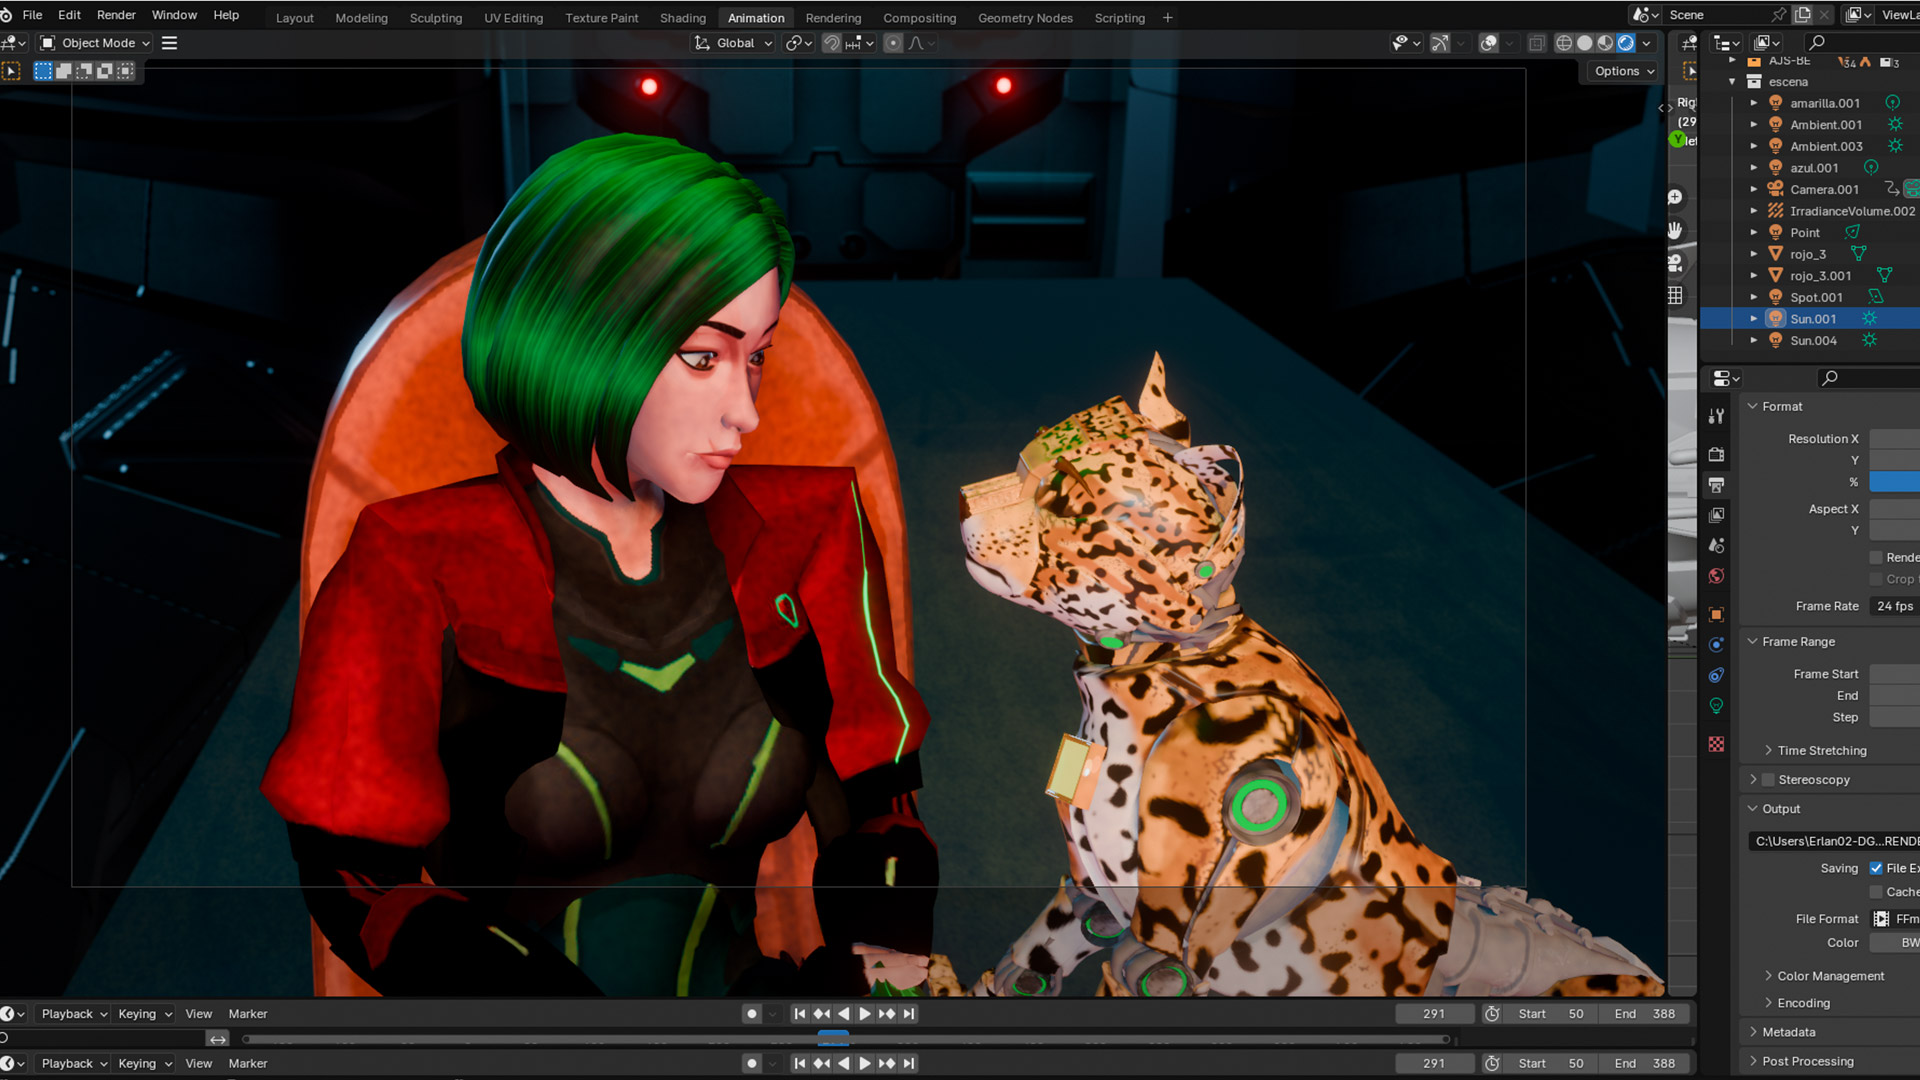The image size is (1920, 1080).
Task: Open the Object Constraints properties tab
Action: (1716, 675)
